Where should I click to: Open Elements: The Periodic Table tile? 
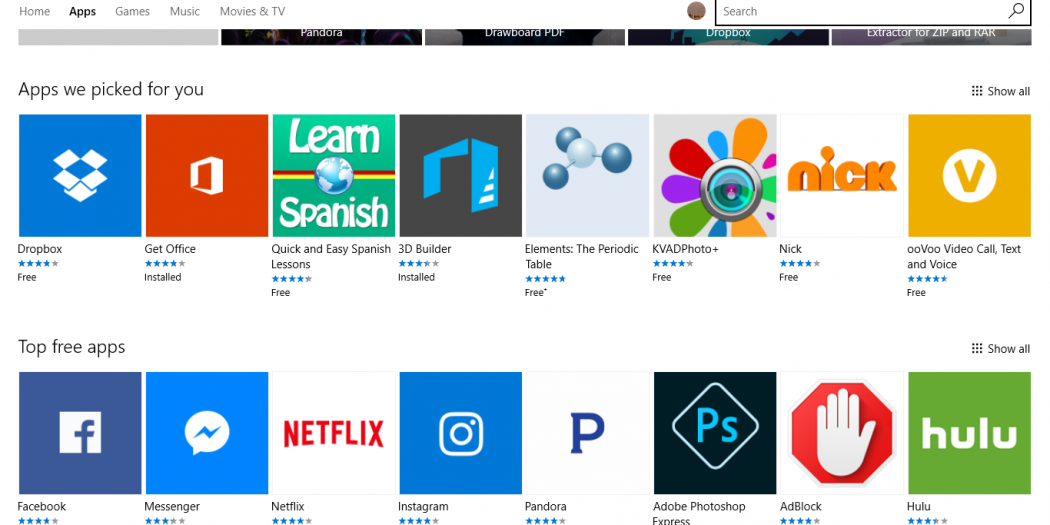pos(588,175)
